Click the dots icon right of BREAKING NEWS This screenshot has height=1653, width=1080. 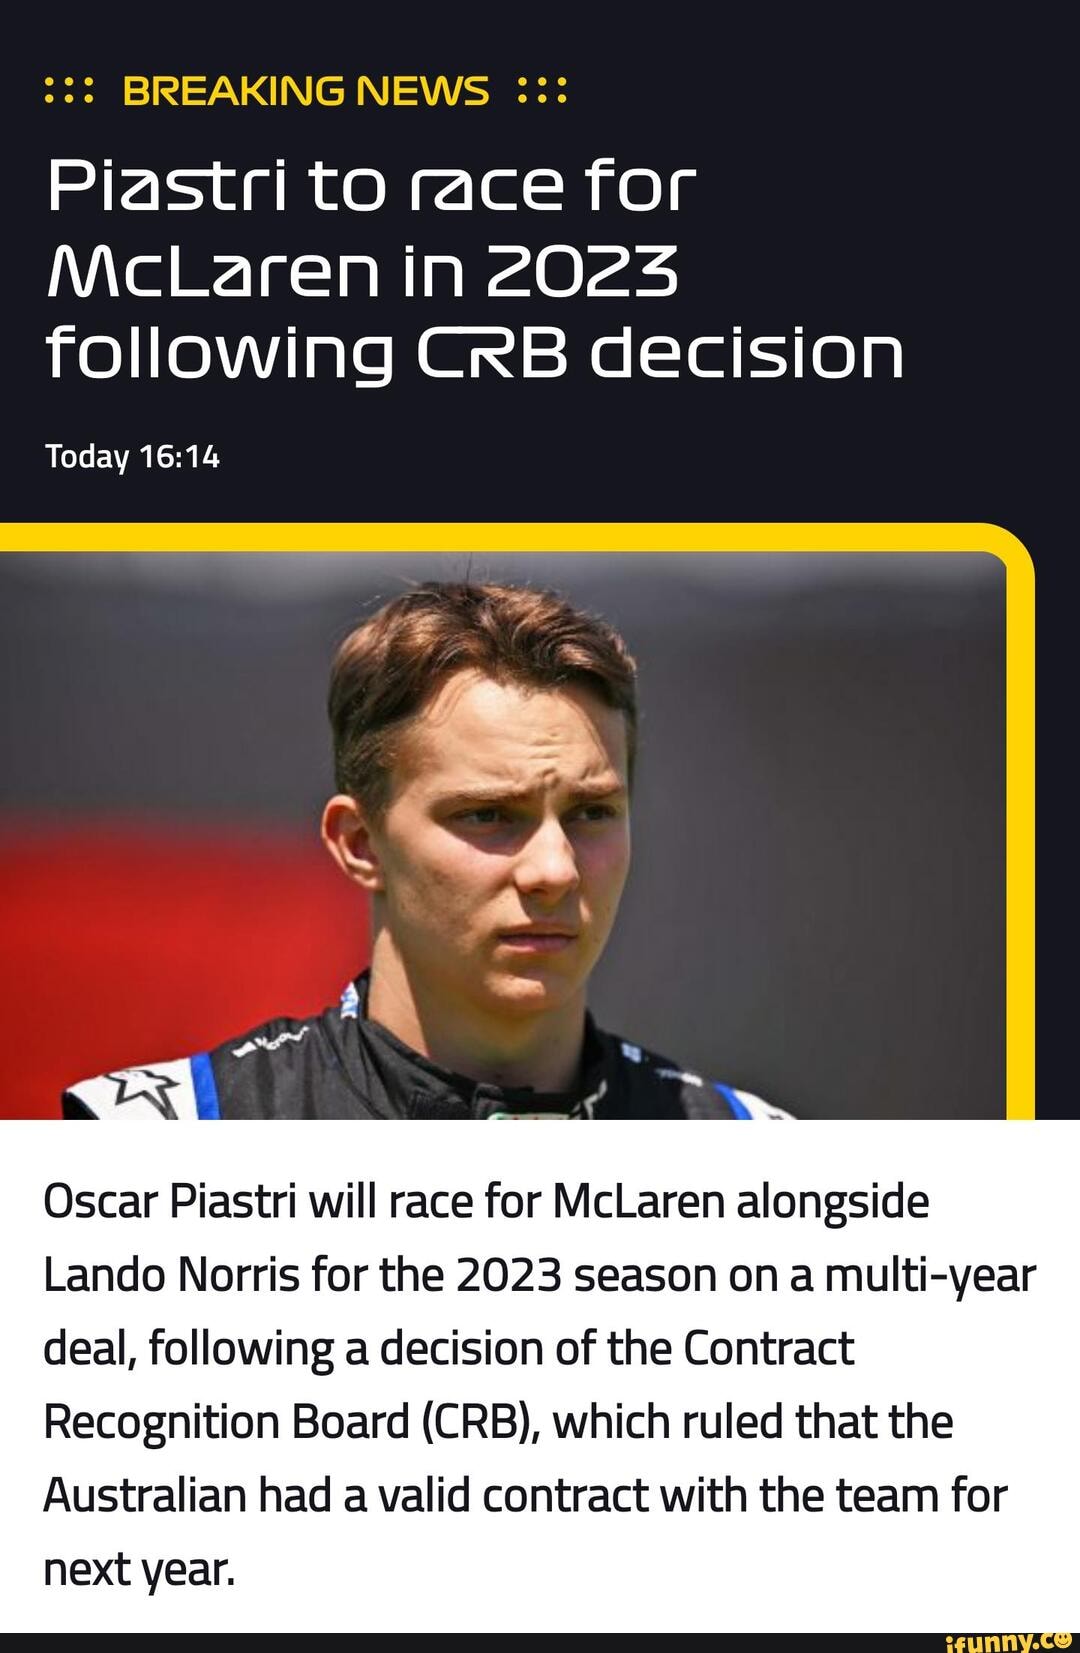point(543,91)
